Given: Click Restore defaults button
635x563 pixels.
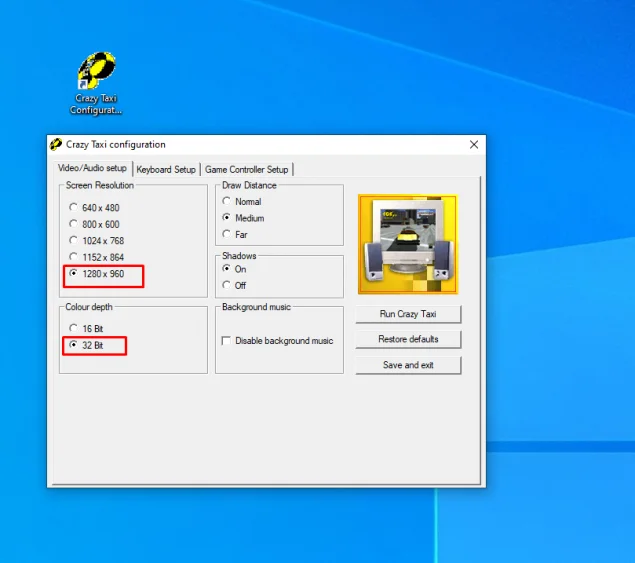Looking at the screenshot, I should point(408,339).
